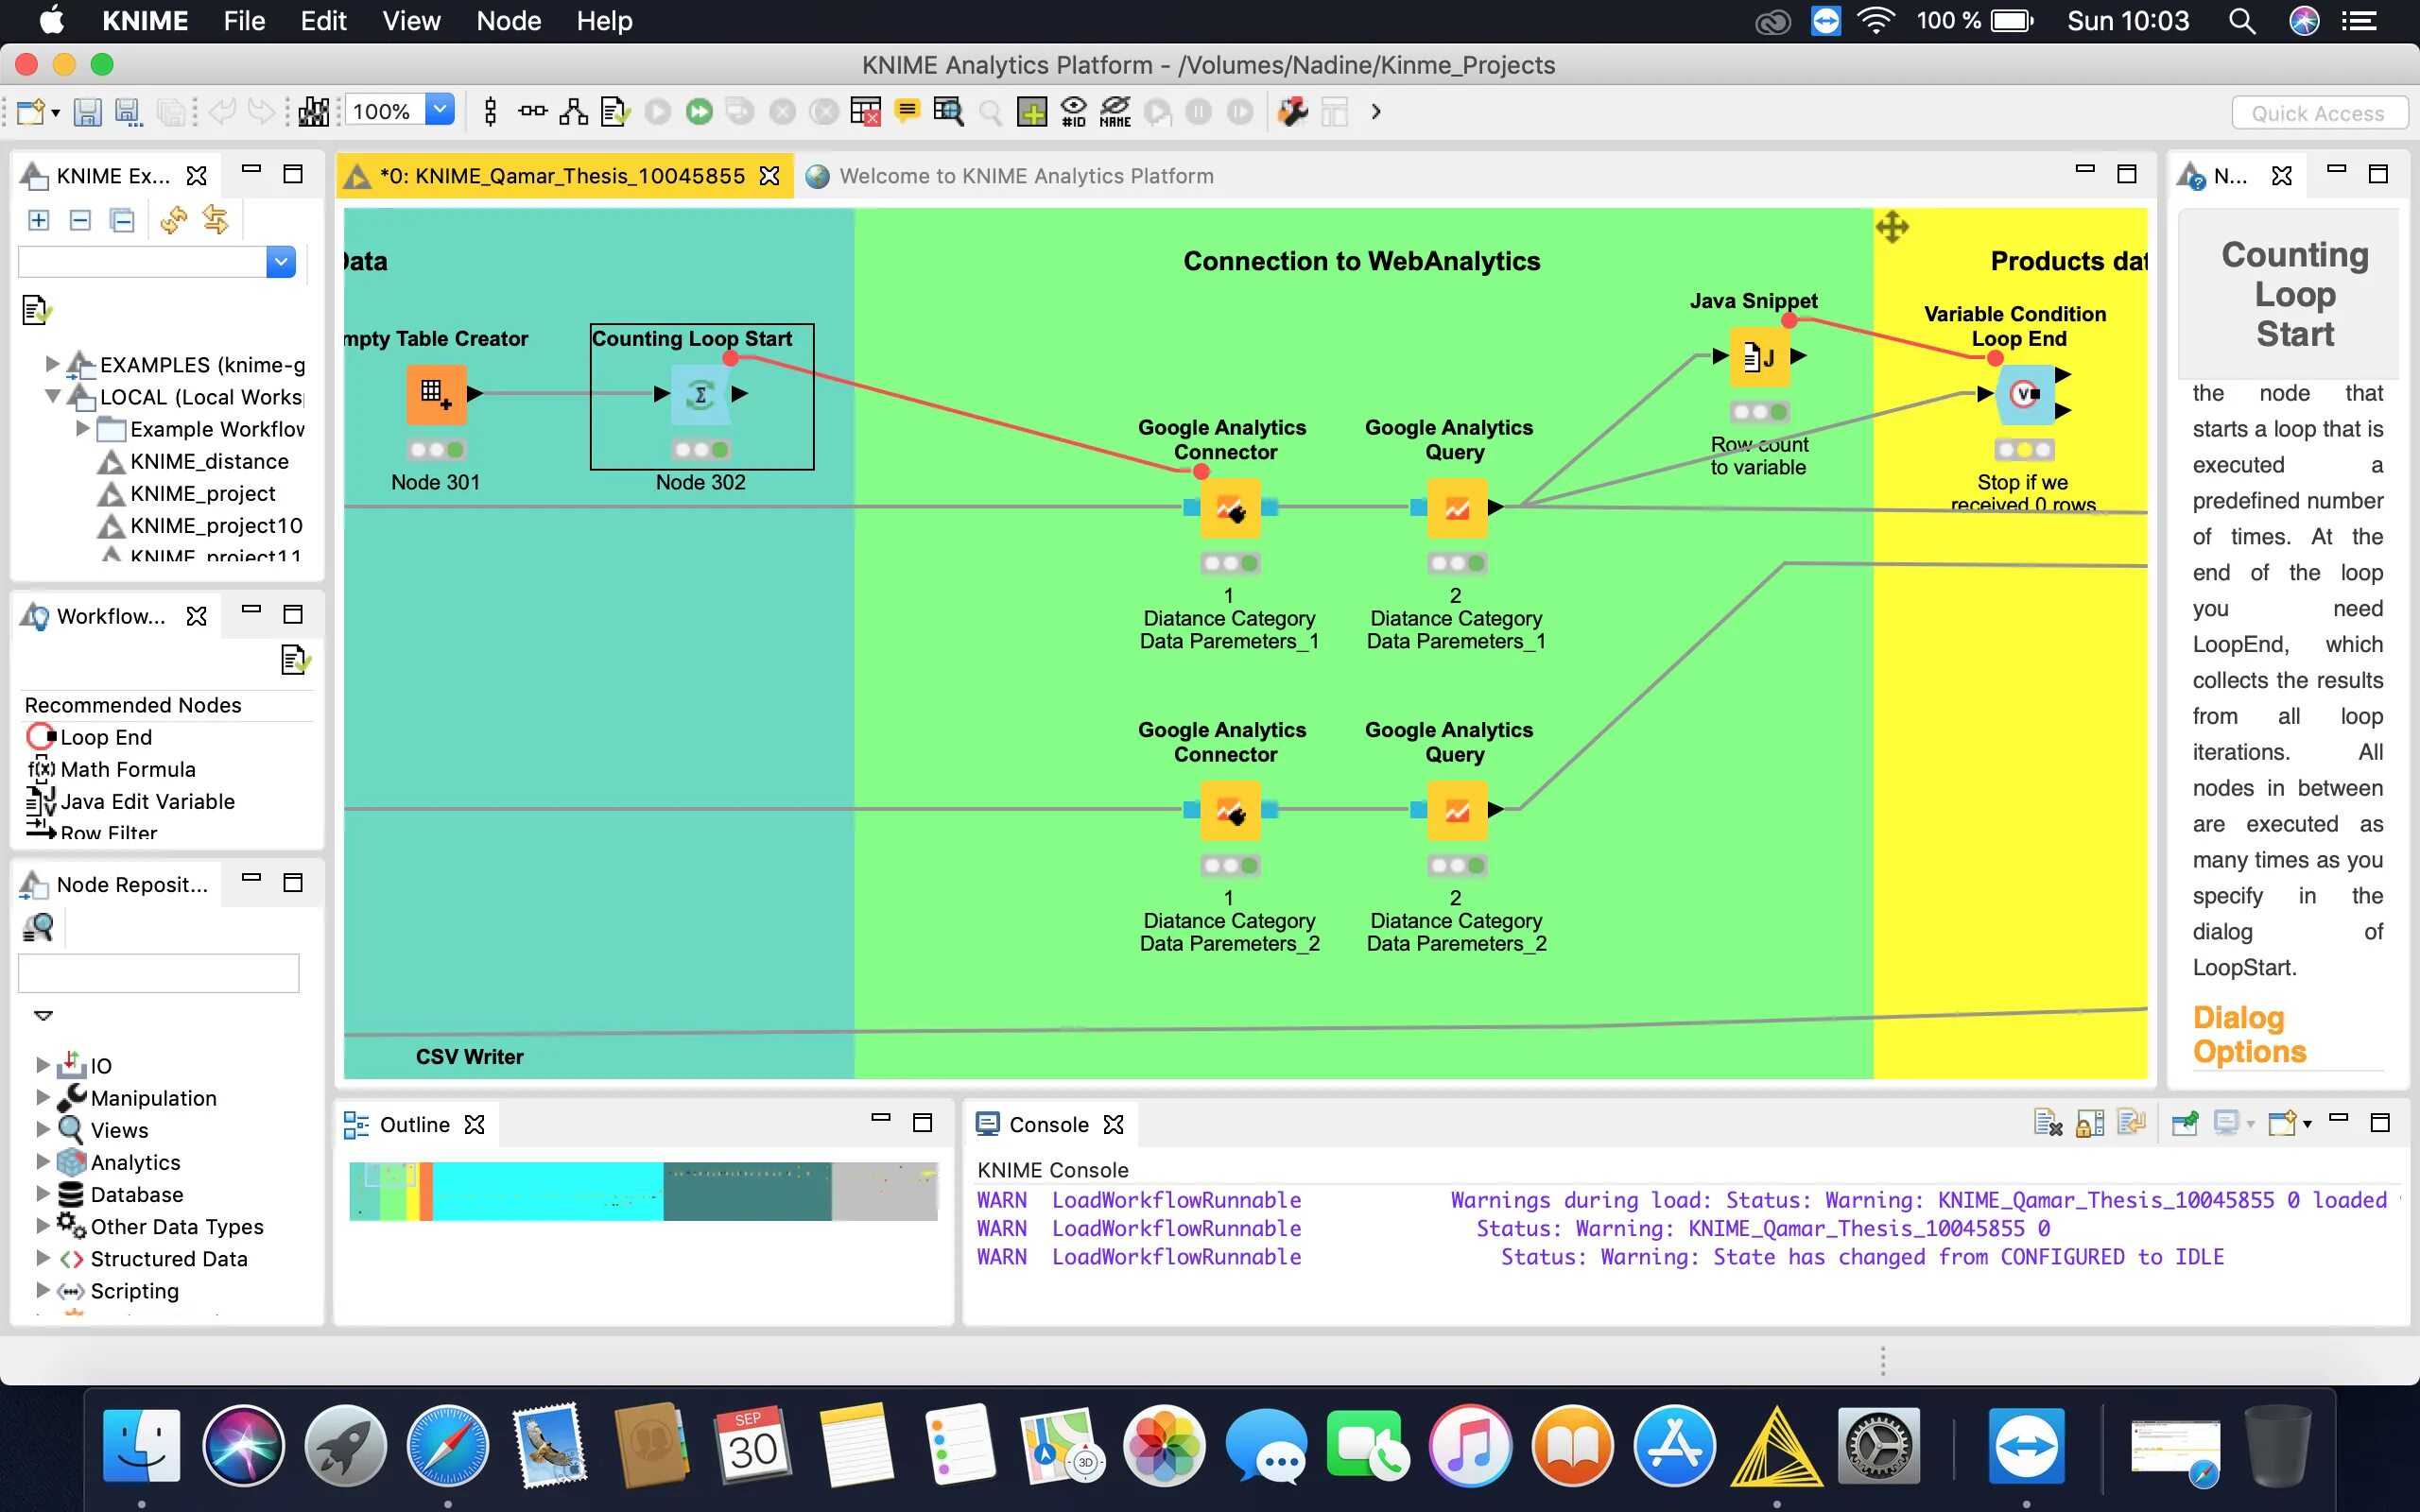Click the Save workflow icon
The image size is (2420, 1512).
coord(87,112)
